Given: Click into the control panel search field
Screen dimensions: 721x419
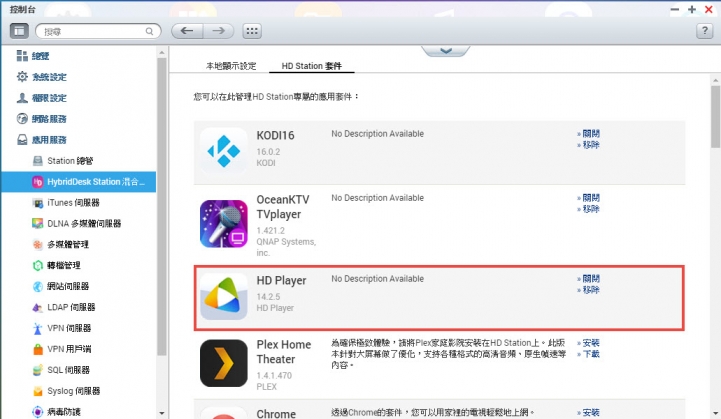Looking at the screenshot, I should [98, 31].
